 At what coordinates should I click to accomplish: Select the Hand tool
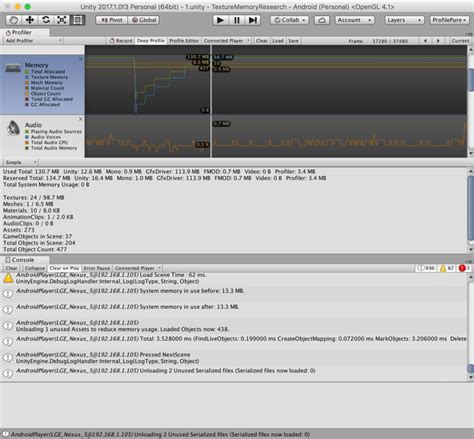[x=14, y=20]
